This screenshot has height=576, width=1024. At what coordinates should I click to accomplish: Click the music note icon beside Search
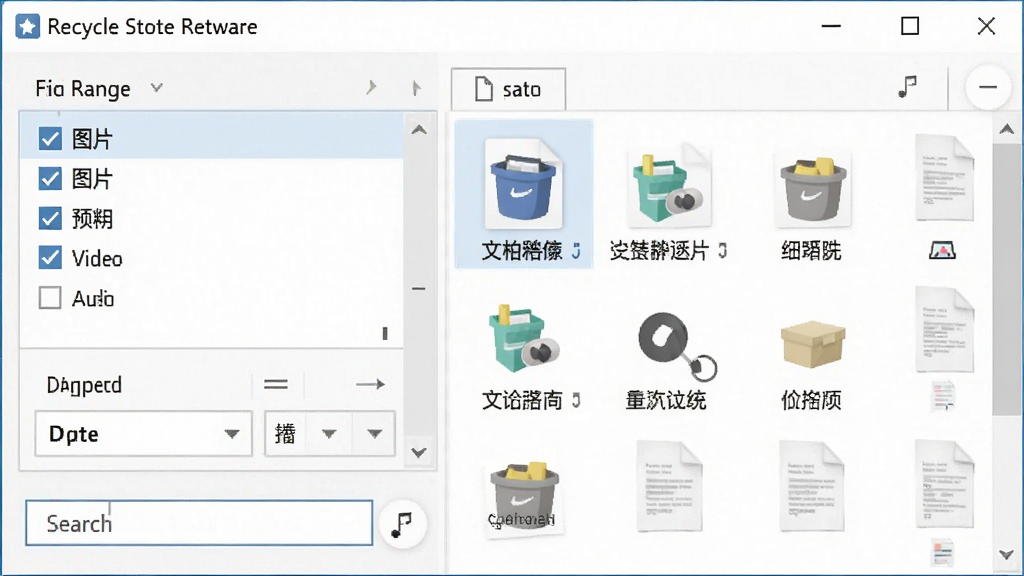coord(402,524)
